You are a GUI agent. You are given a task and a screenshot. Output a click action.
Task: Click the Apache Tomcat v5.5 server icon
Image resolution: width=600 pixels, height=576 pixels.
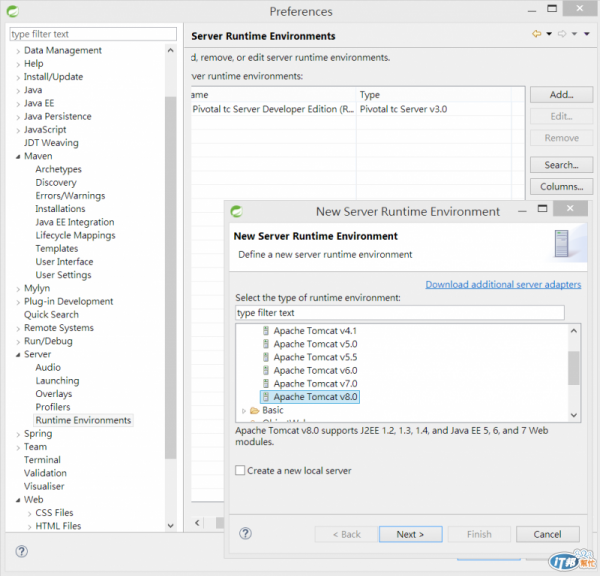[266, 357]
